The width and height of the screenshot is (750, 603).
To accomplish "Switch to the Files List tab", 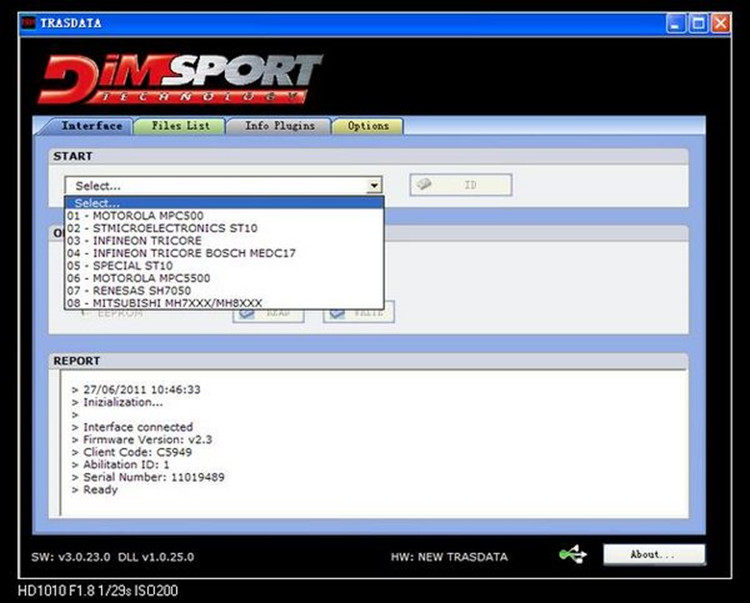I will (x=180, y=126).
